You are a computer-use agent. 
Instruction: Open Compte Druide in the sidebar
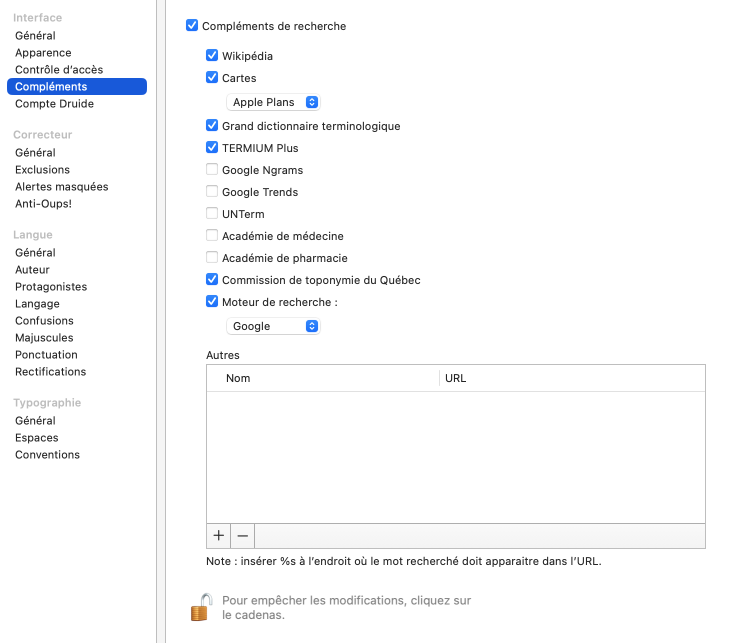(x=54, y=104)
